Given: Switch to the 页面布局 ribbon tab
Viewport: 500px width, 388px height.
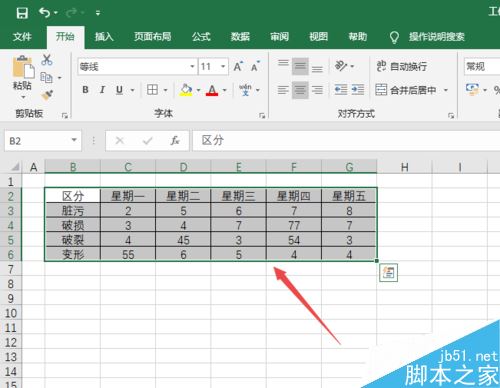Looking at the screenshot, I should pyautogui.click(x=153, y=36).
